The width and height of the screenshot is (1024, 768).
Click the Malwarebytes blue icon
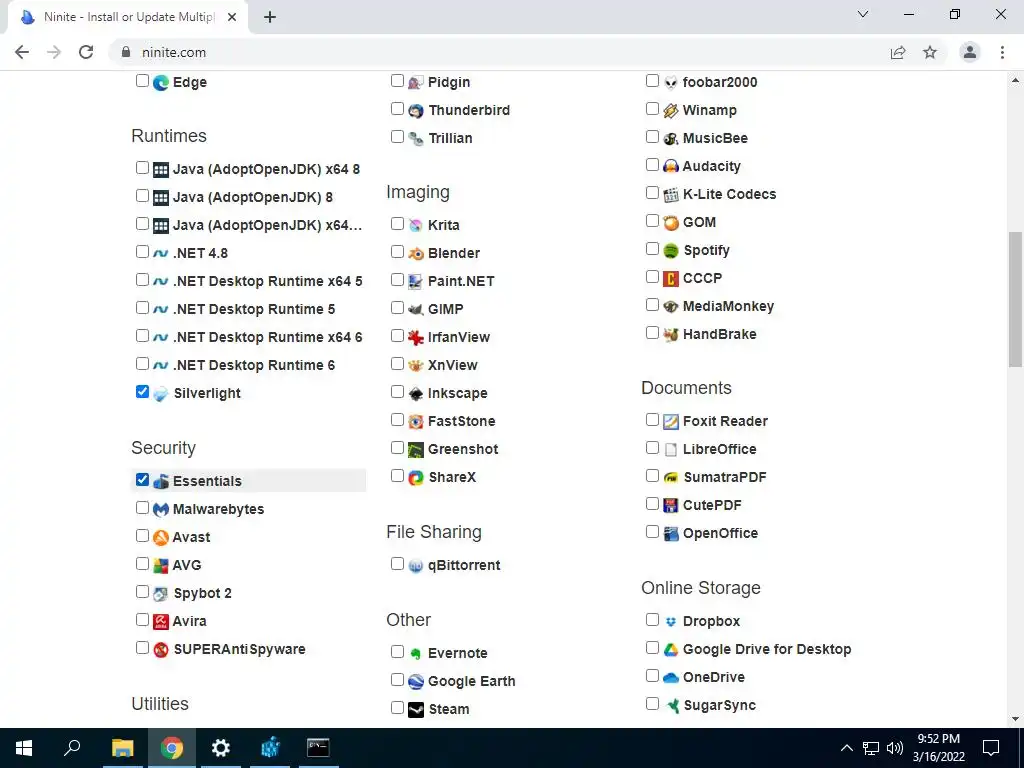(161, 510)
